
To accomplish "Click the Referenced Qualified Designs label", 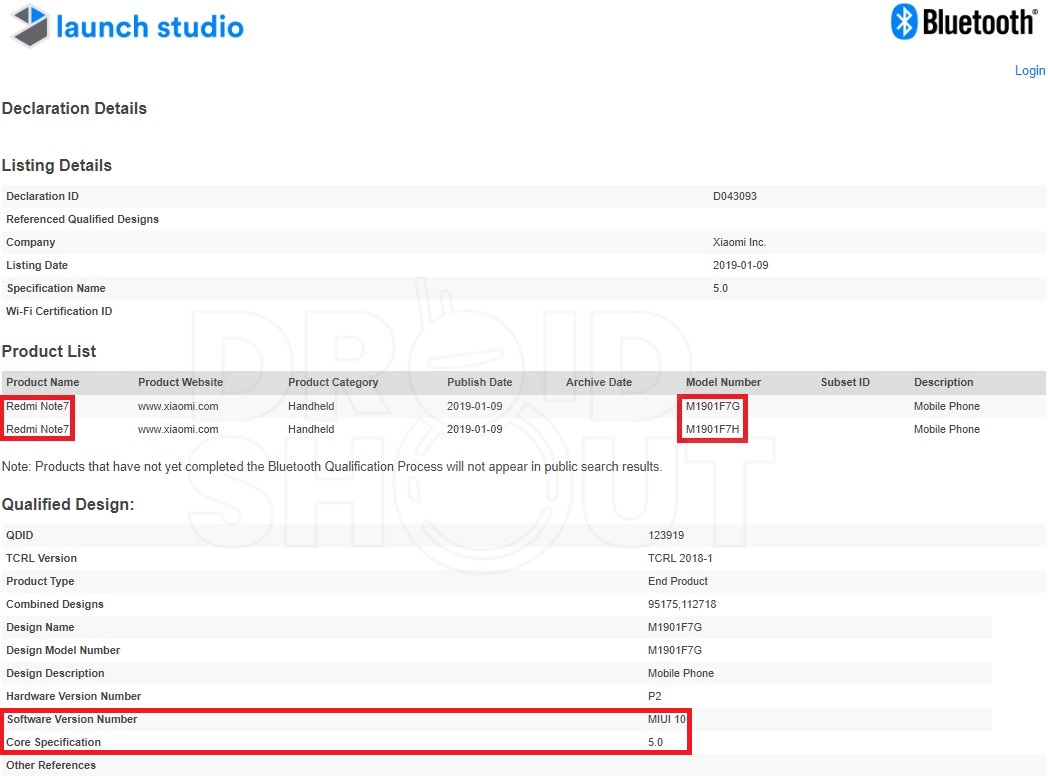I will pos(82,219).
